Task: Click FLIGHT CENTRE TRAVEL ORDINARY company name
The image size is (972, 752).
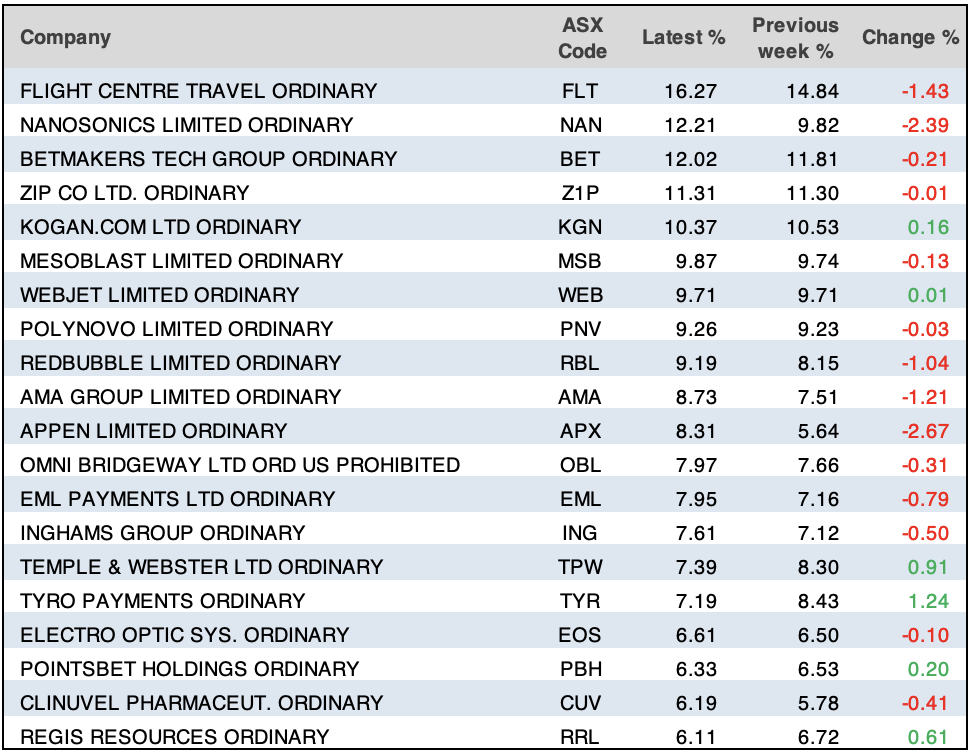Action: click(199, 91)
